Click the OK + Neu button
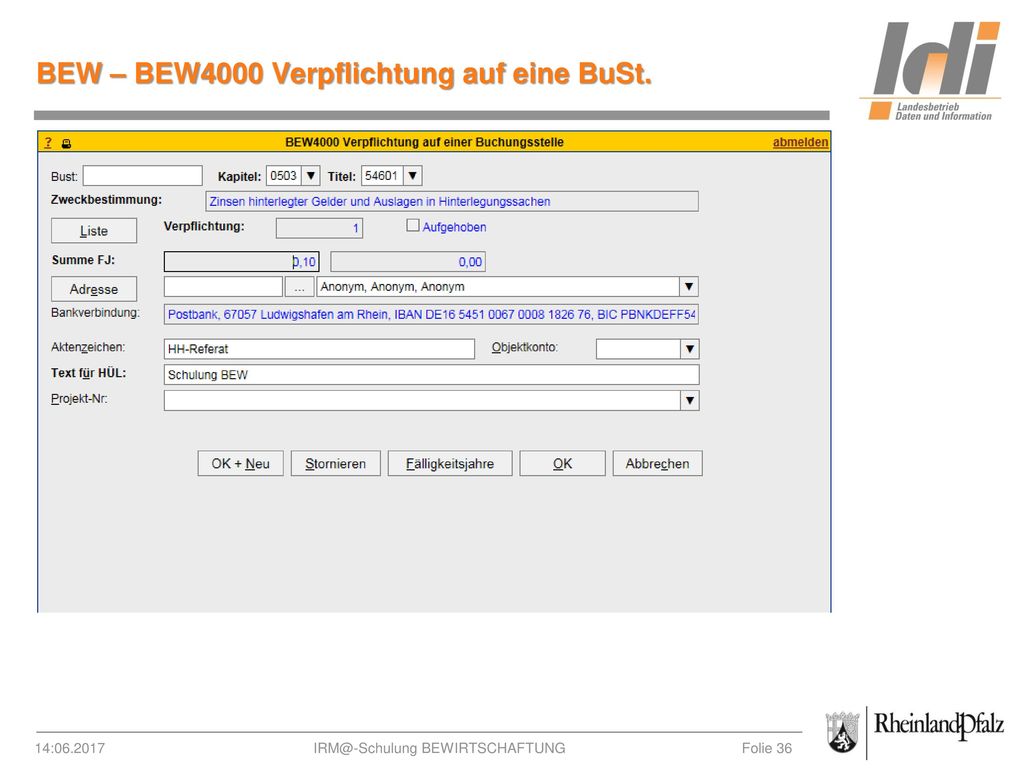 pos(240,464)
